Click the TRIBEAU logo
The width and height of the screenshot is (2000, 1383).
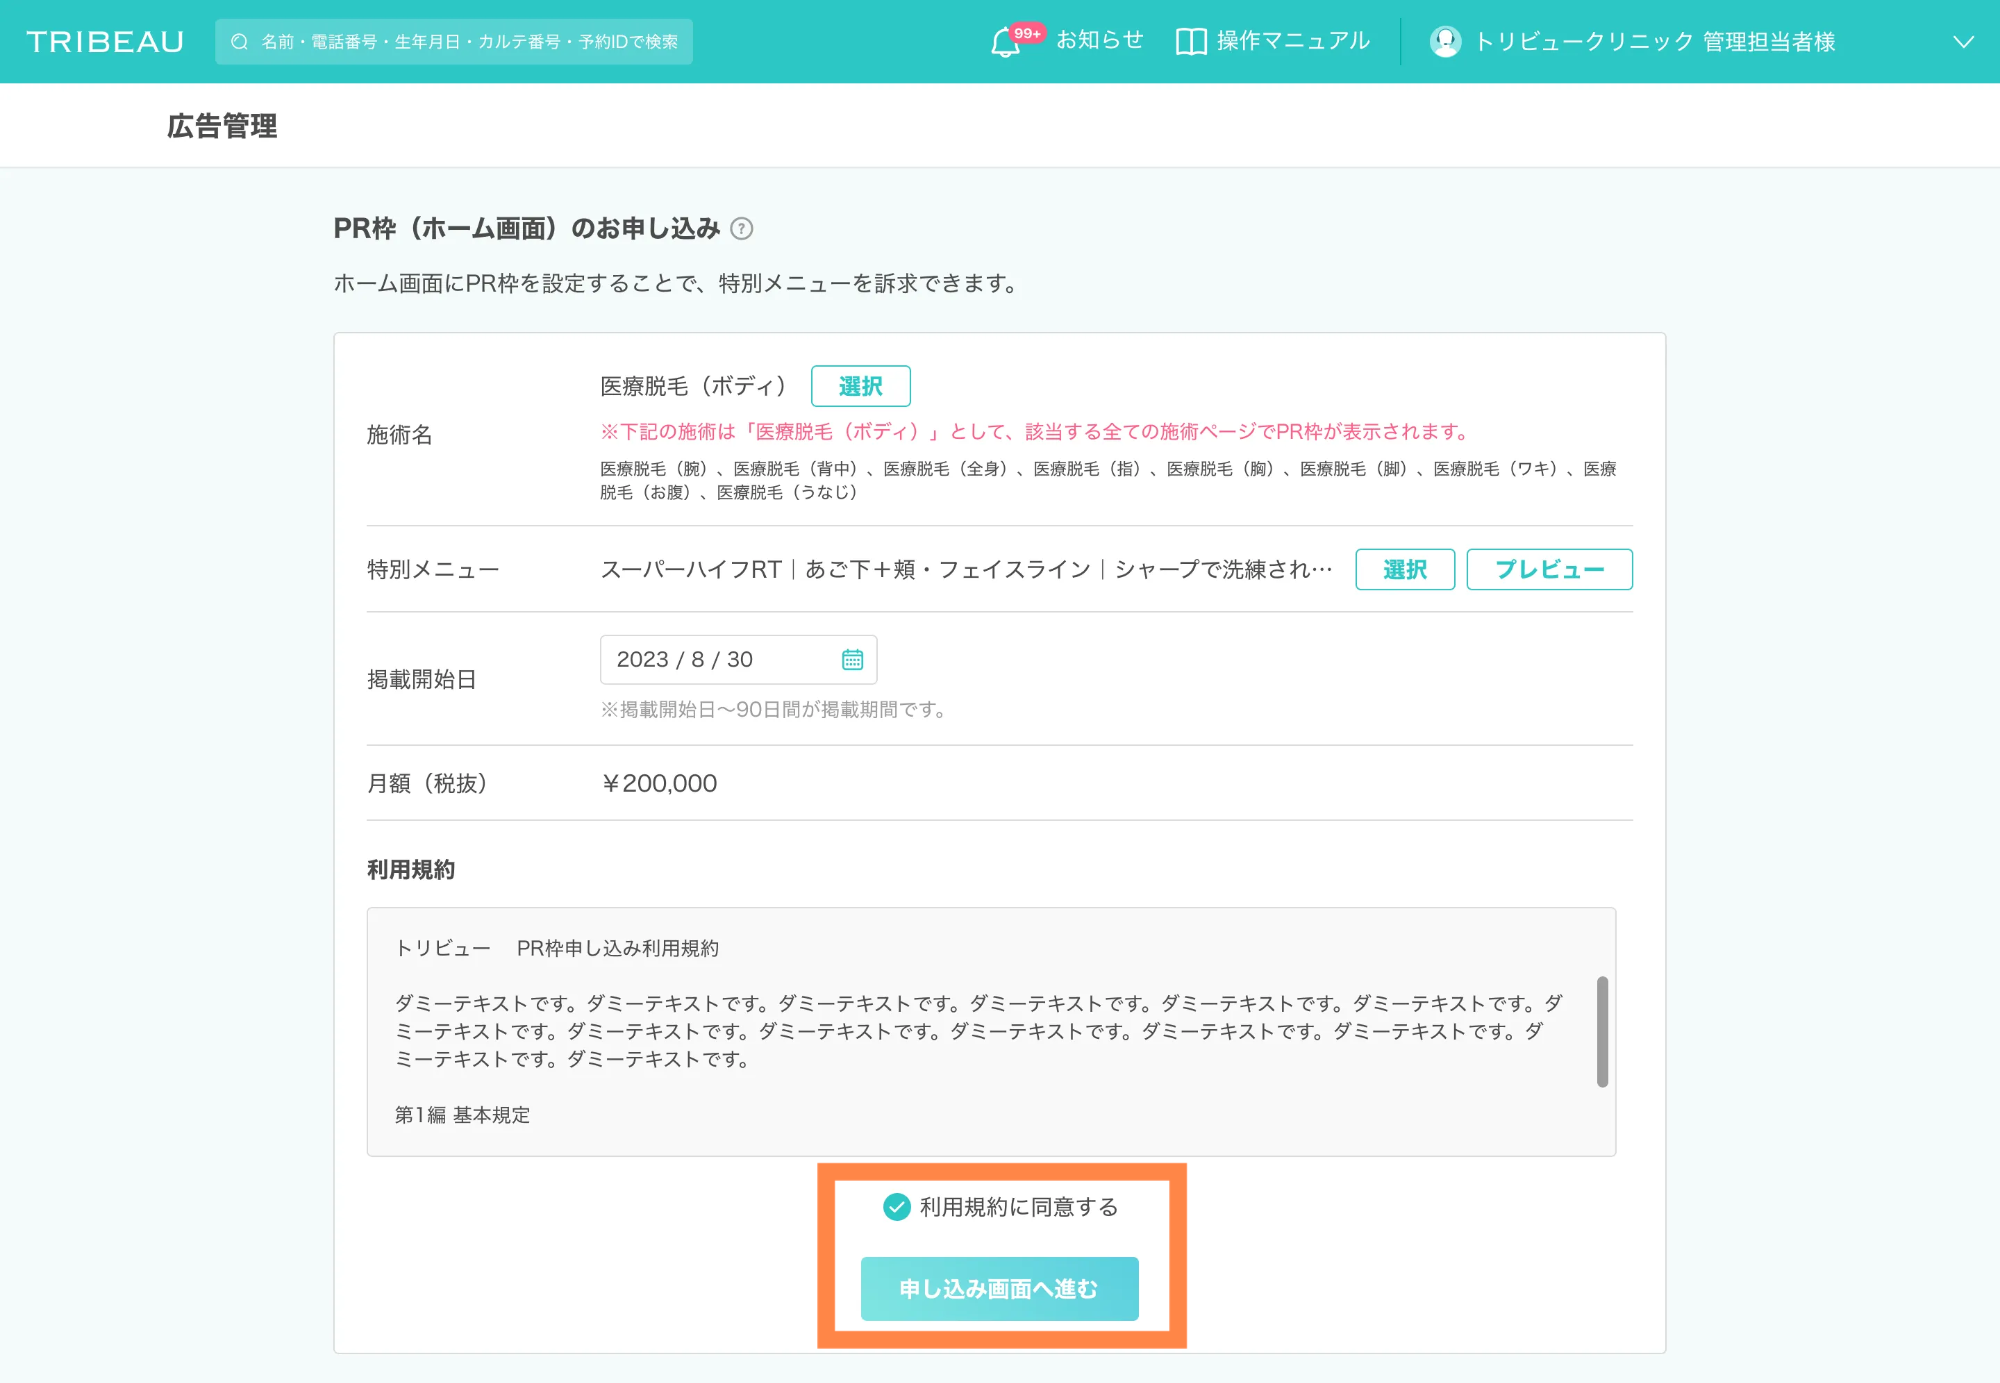click(x=105, y=42)
